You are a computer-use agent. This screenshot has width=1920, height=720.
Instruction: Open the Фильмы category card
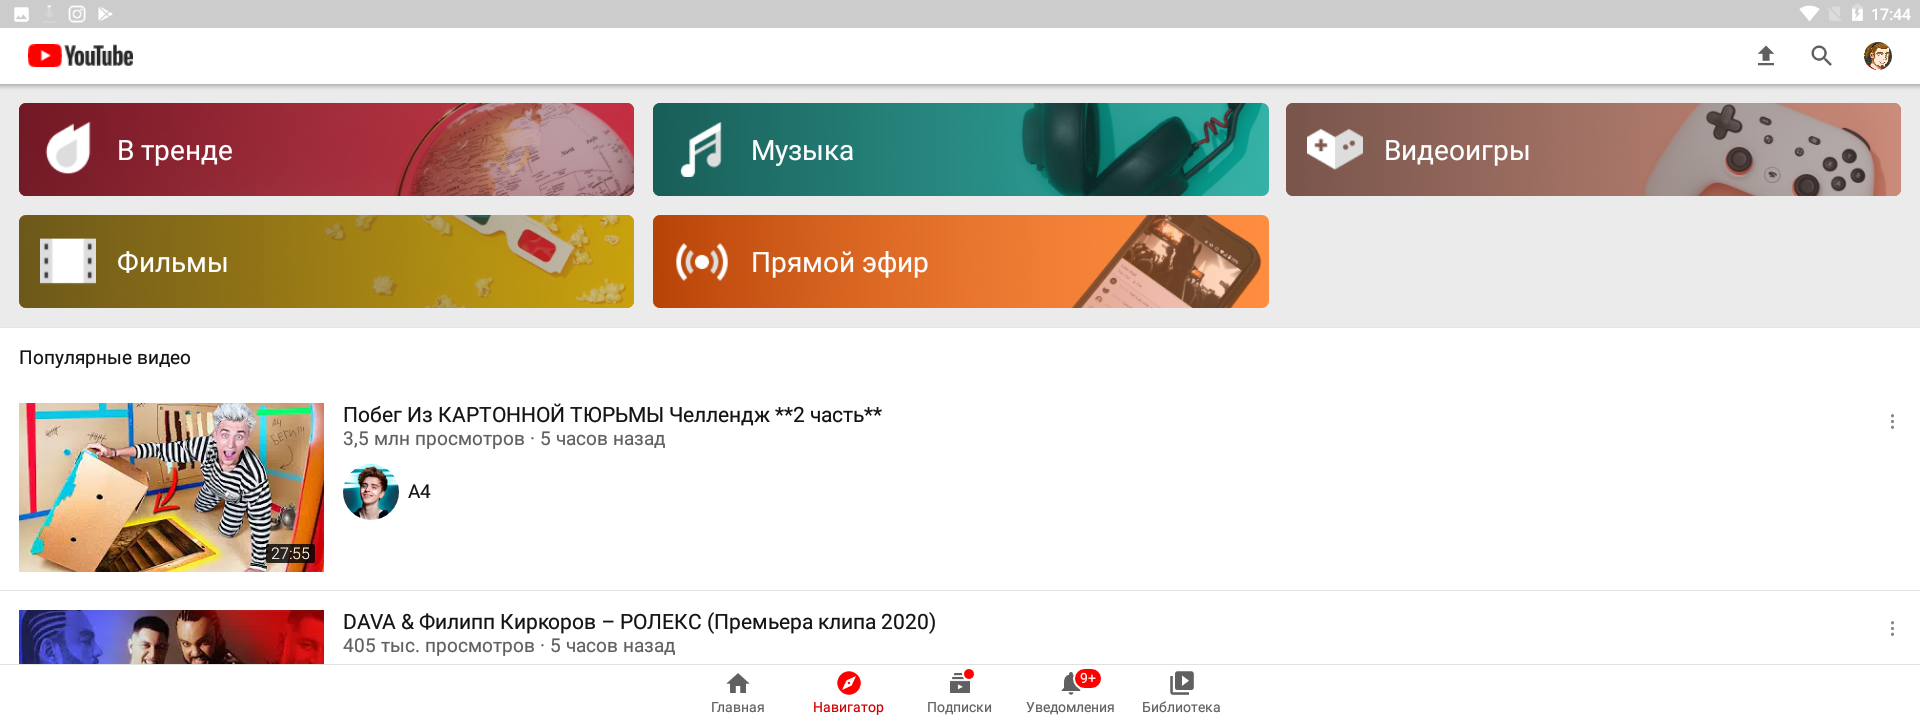point(326,262)
